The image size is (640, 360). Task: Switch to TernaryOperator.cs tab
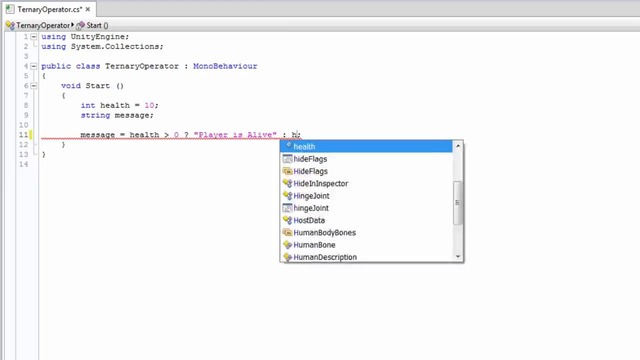pos(49,9)
